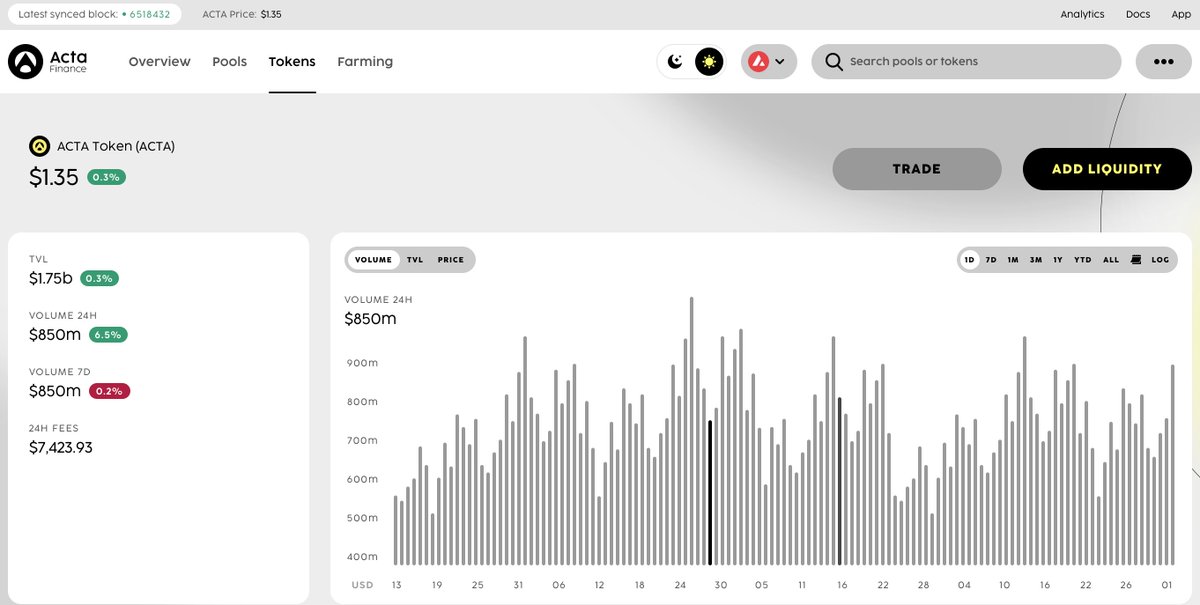The image size is (1200, 605).
Task: Open the Avalanche network selector dropdown
Action: (768, 62)
